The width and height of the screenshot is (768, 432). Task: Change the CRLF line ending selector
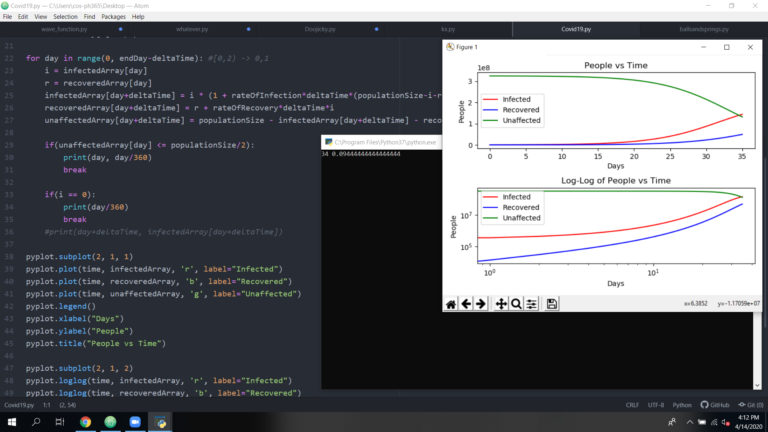coord(632,405)
